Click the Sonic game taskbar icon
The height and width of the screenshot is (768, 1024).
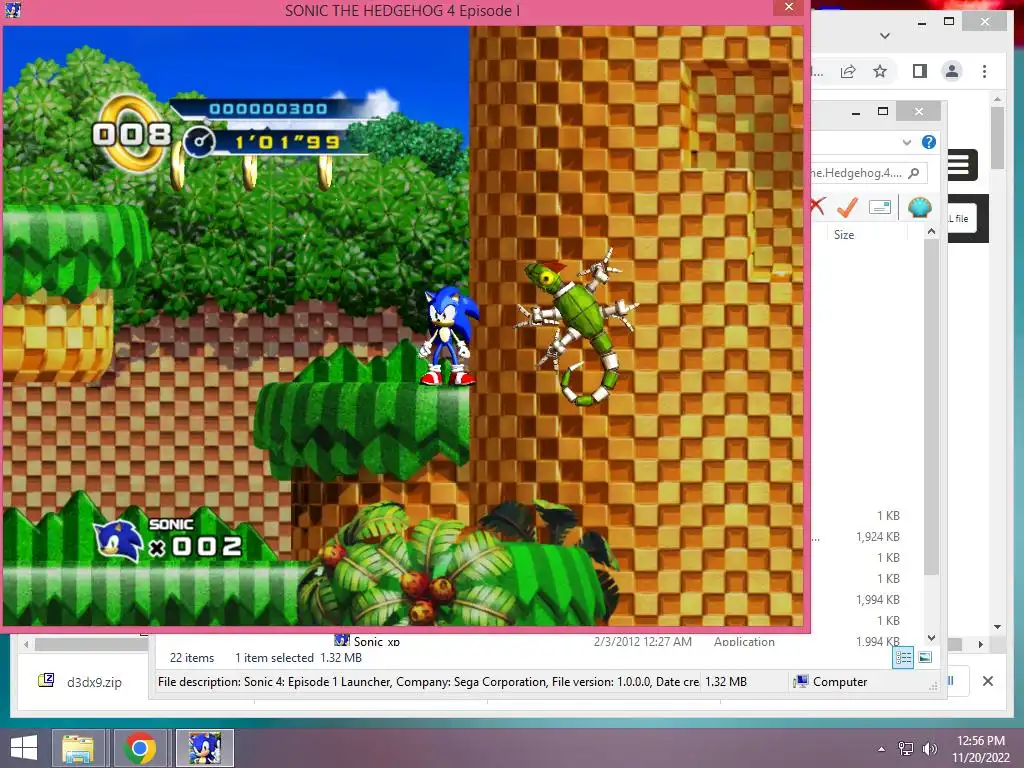click(204, 748)
